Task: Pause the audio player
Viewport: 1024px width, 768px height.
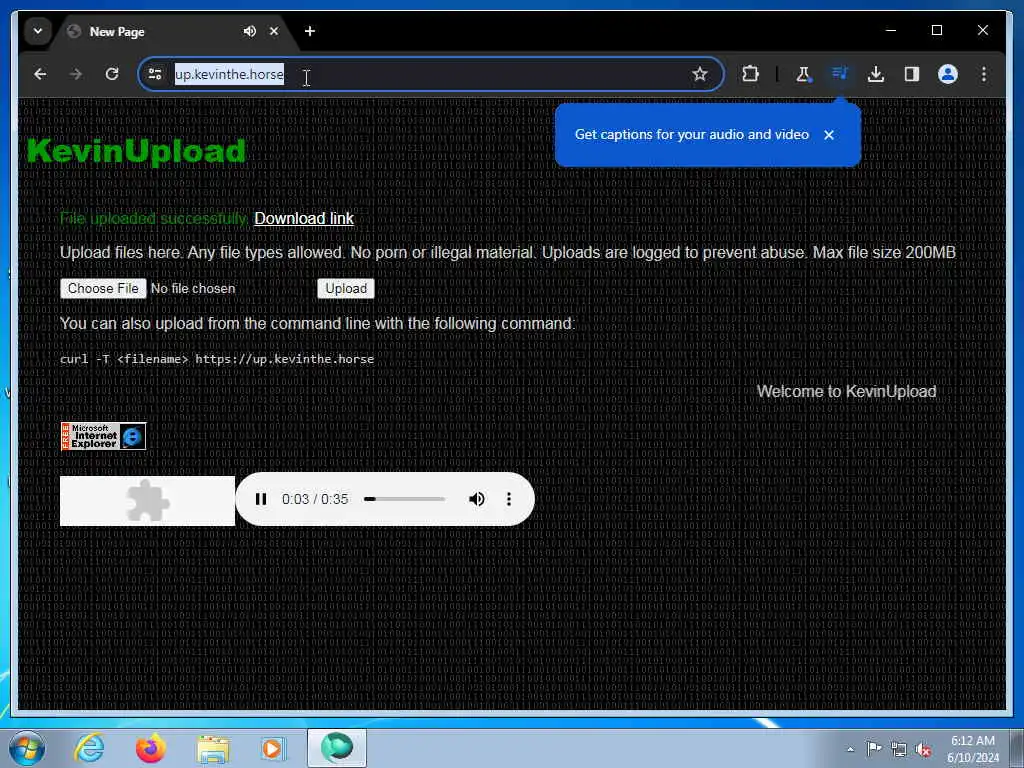Action: click(261, 499)
